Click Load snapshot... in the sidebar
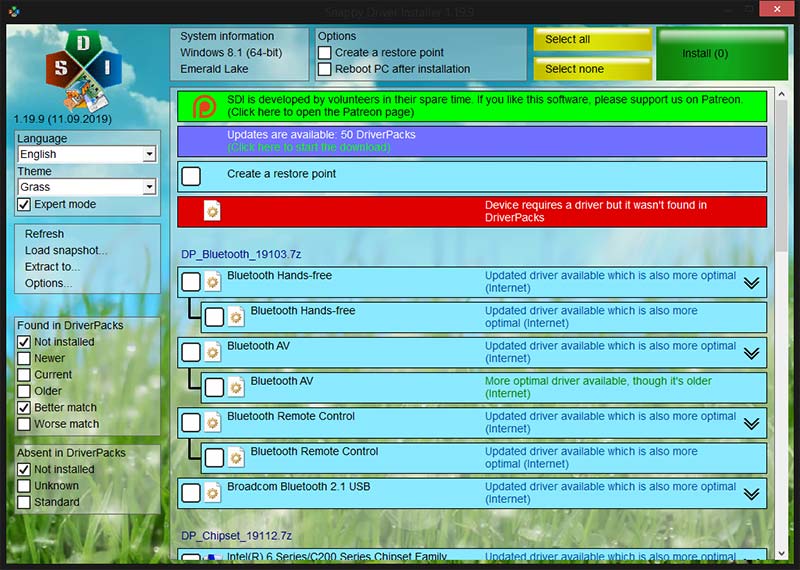Image resolution: width=800 pixels, height=570 pixels. coord(66,251)
